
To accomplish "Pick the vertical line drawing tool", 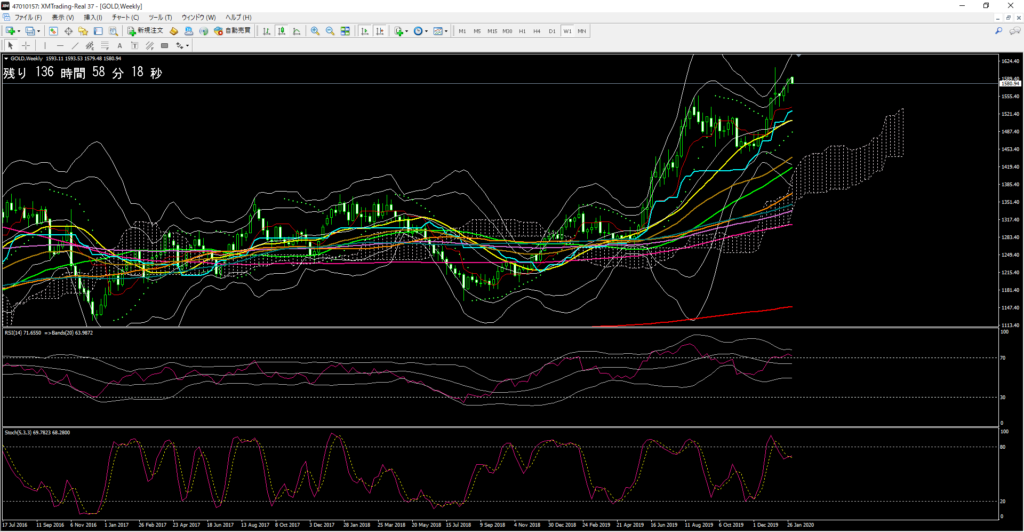I will [x=44, y=46].
